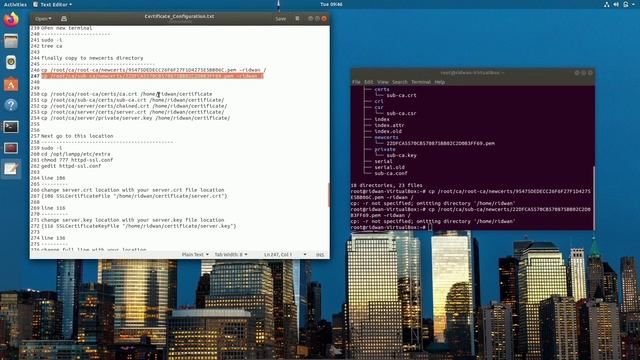The width and height of the screenshot is (640, 360).
Task: Minimize the Terminal window
Action: tap(577, 73)
